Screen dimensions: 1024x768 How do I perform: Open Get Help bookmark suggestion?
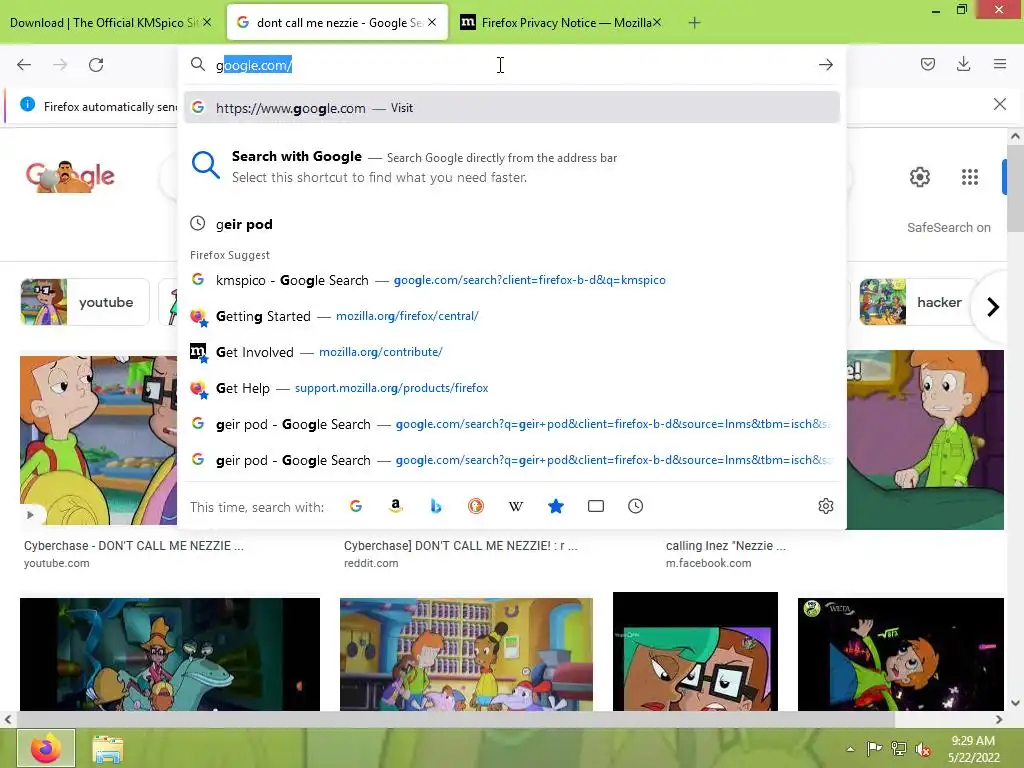coord(511,388)
